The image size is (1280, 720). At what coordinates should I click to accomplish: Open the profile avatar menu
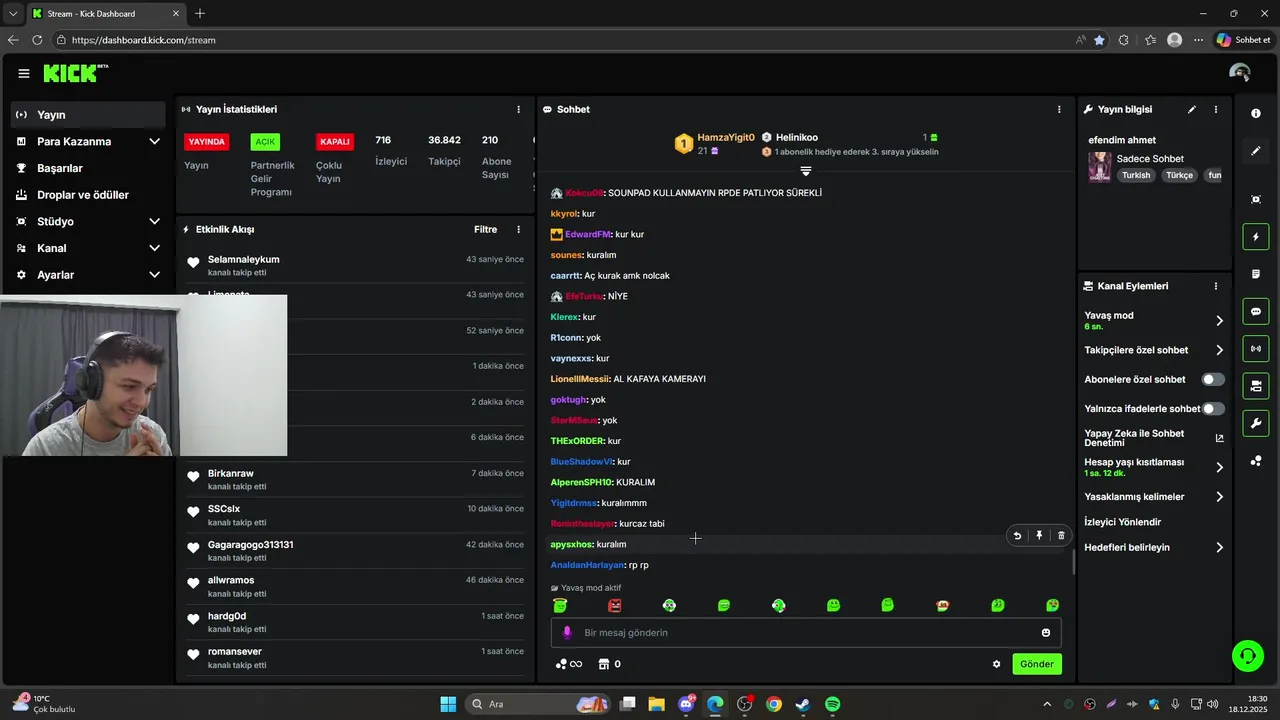click(x=1240, y=73)
